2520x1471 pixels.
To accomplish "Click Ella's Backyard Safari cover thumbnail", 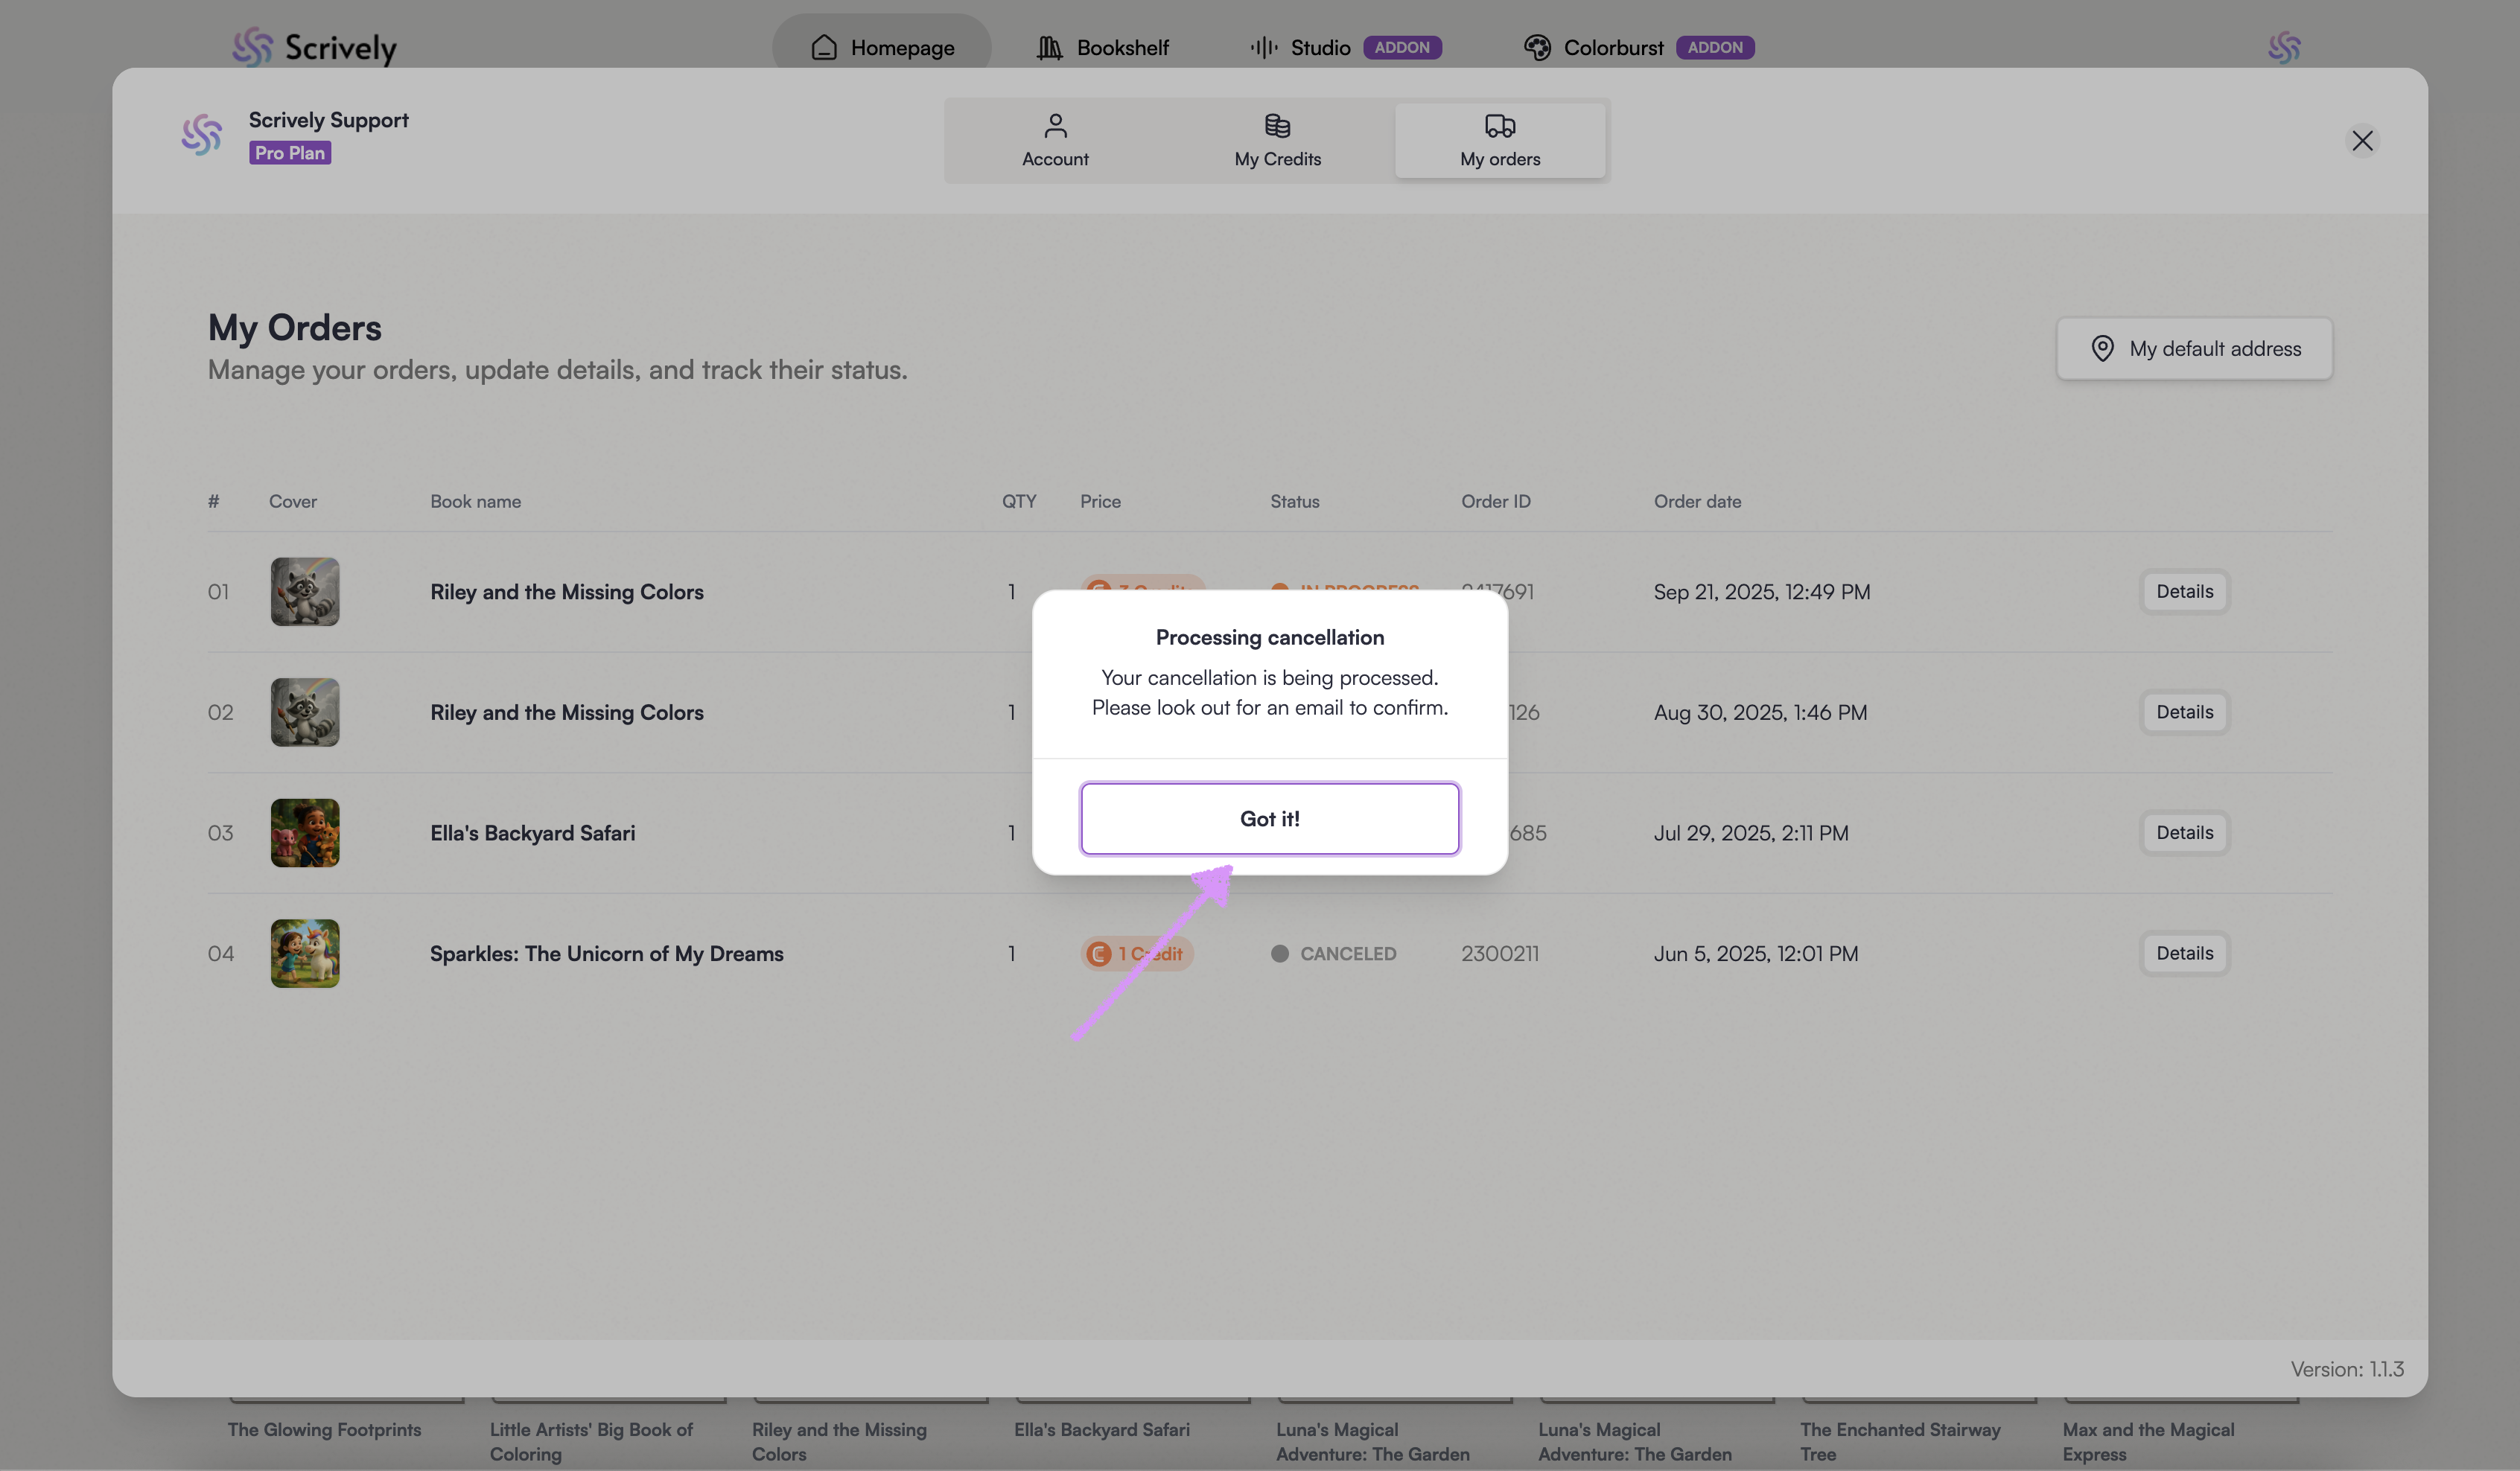I will coord(305,833).
